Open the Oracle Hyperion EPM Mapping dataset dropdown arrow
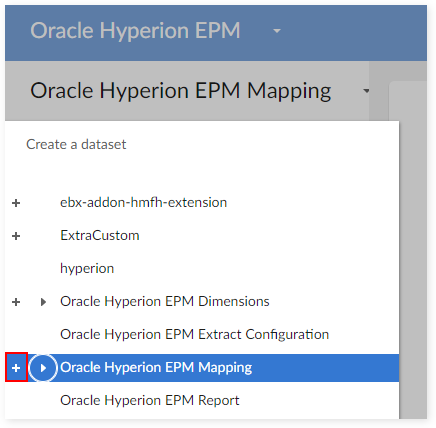 coord(366,91)
